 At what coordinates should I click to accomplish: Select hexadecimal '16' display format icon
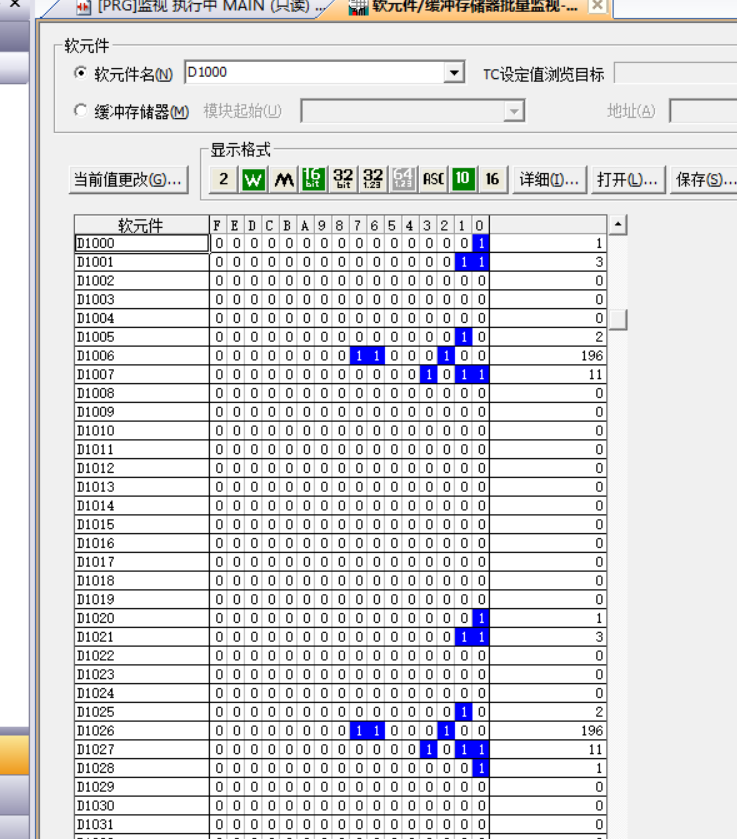pos(492,180)
